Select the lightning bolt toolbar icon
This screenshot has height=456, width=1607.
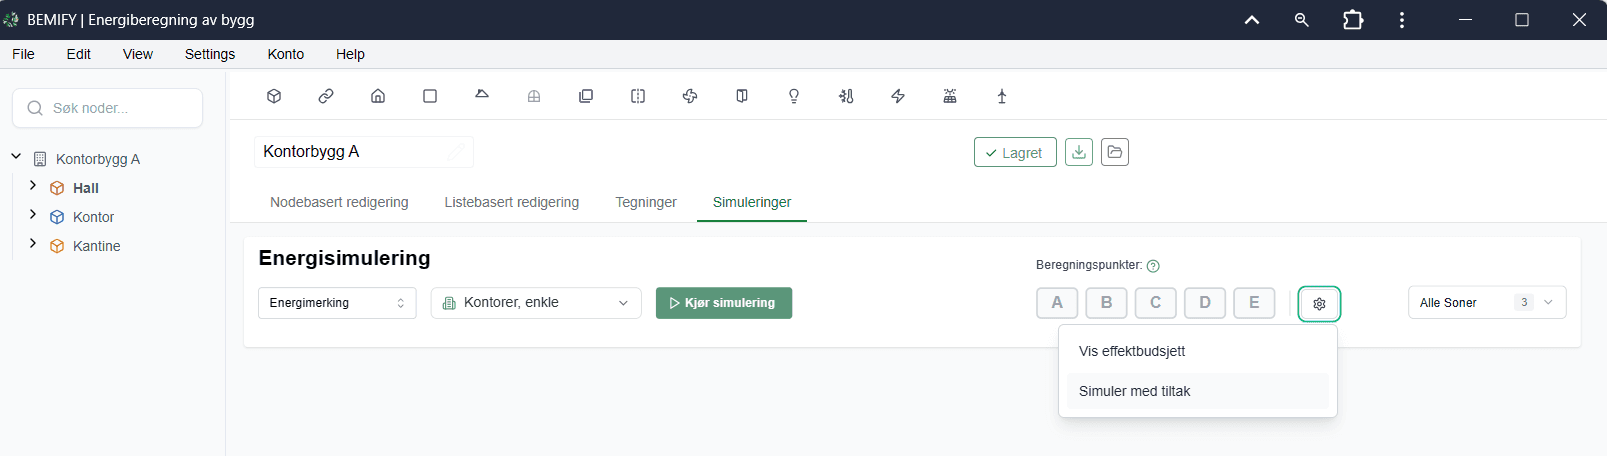898,96
